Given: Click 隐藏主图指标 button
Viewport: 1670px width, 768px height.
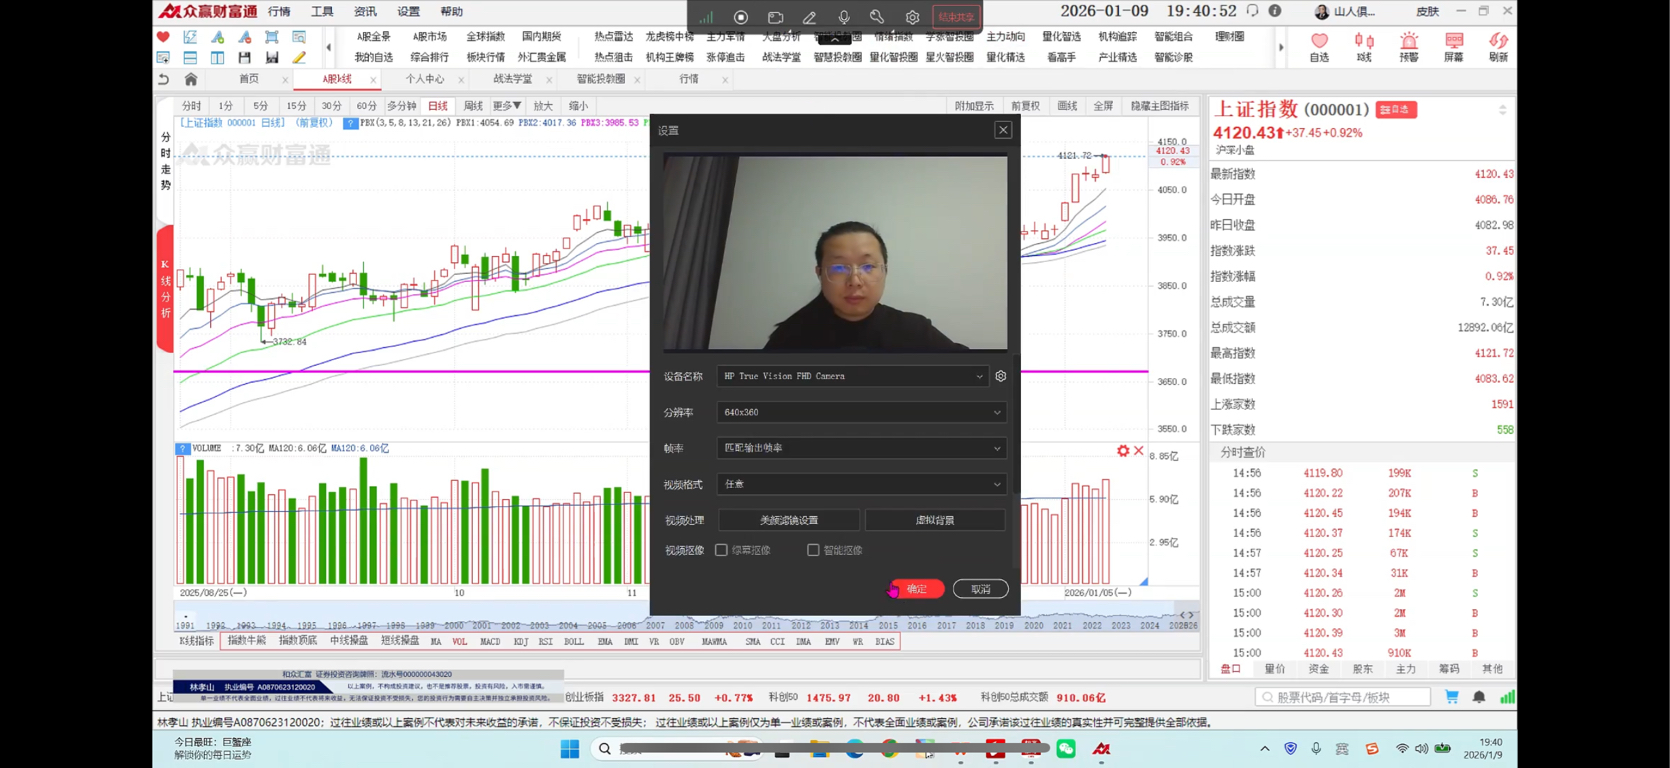Looking at the screenshot, I should (x=1160, y=106).
